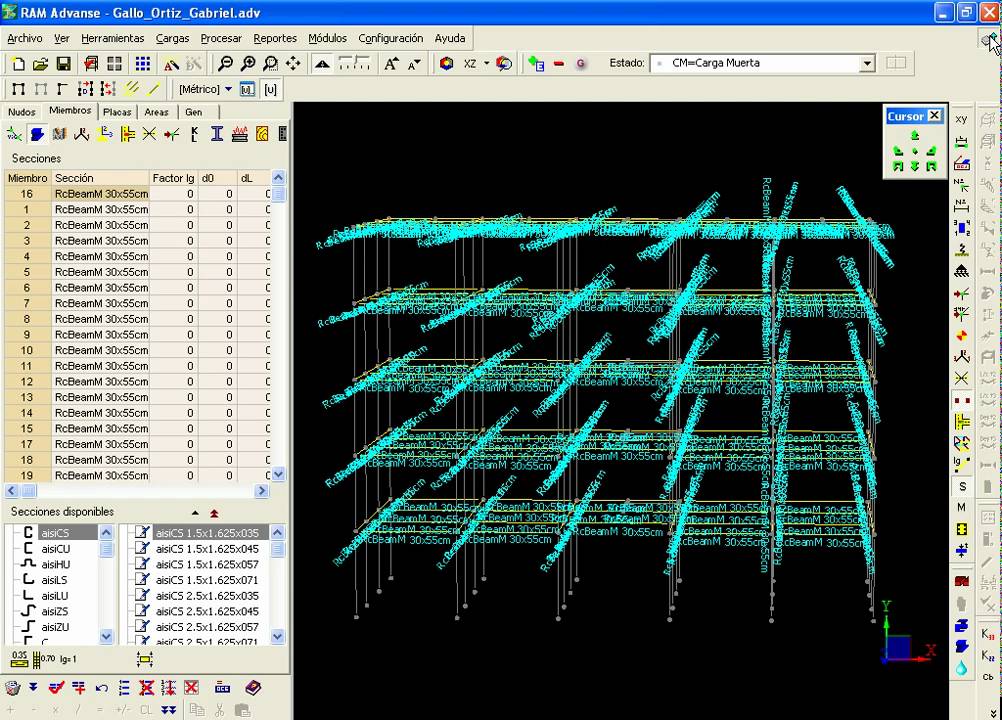Toggle the warning triangle display button
The image size is (1002, 720).
(323, 64)
